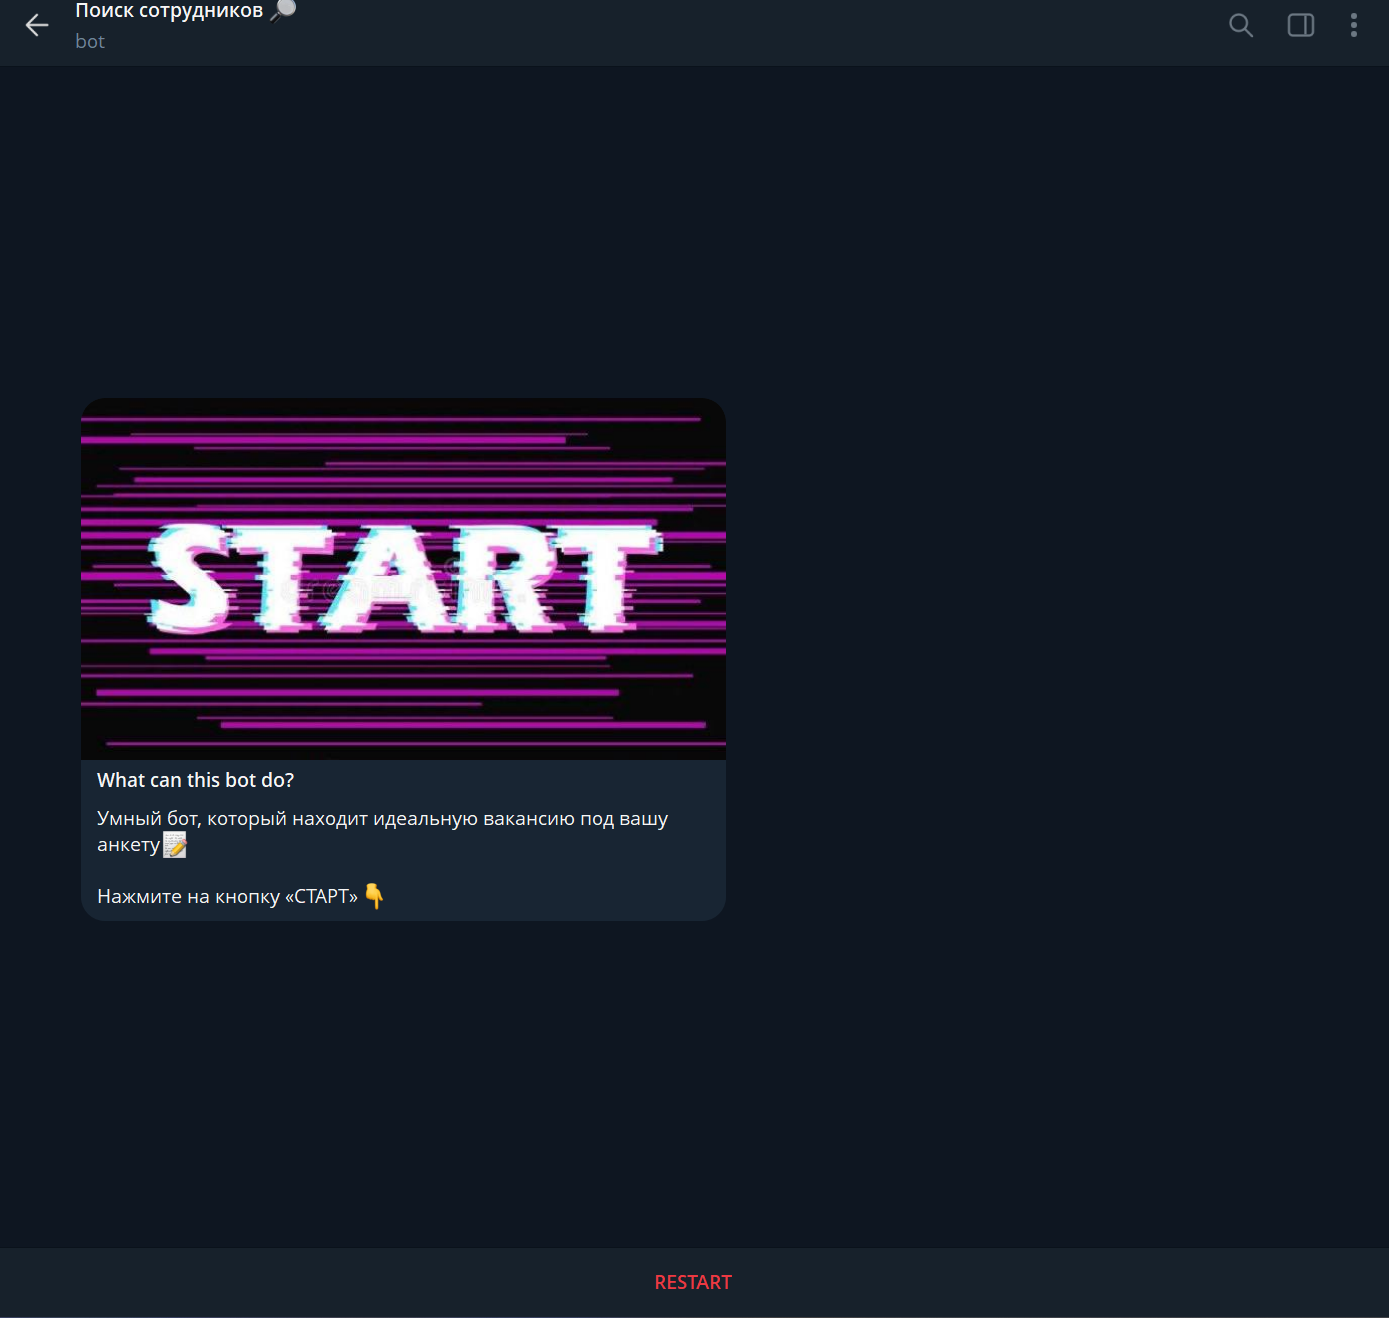Click the RESTART button
Screen dimensions: 1389x1318
coord(693,1282)
